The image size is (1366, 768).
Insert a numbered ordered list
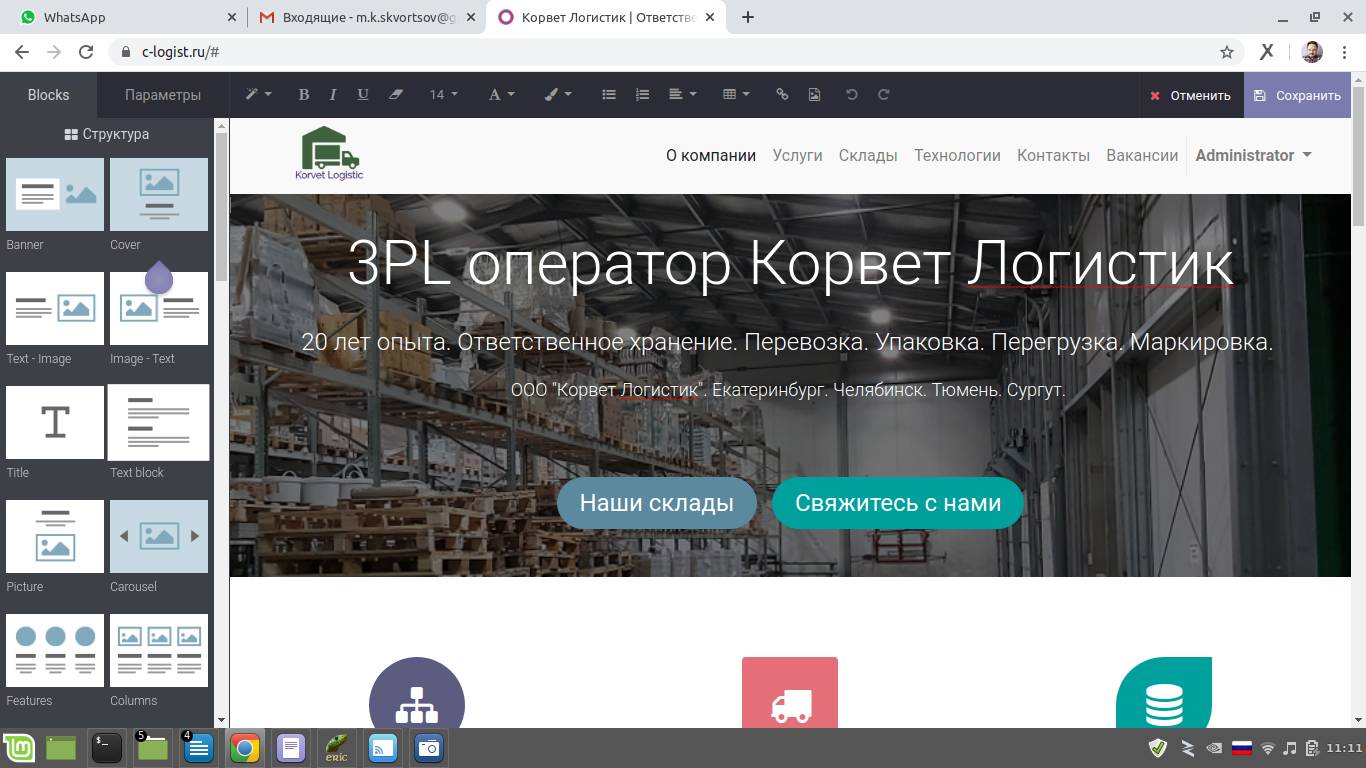coord(642,95)
